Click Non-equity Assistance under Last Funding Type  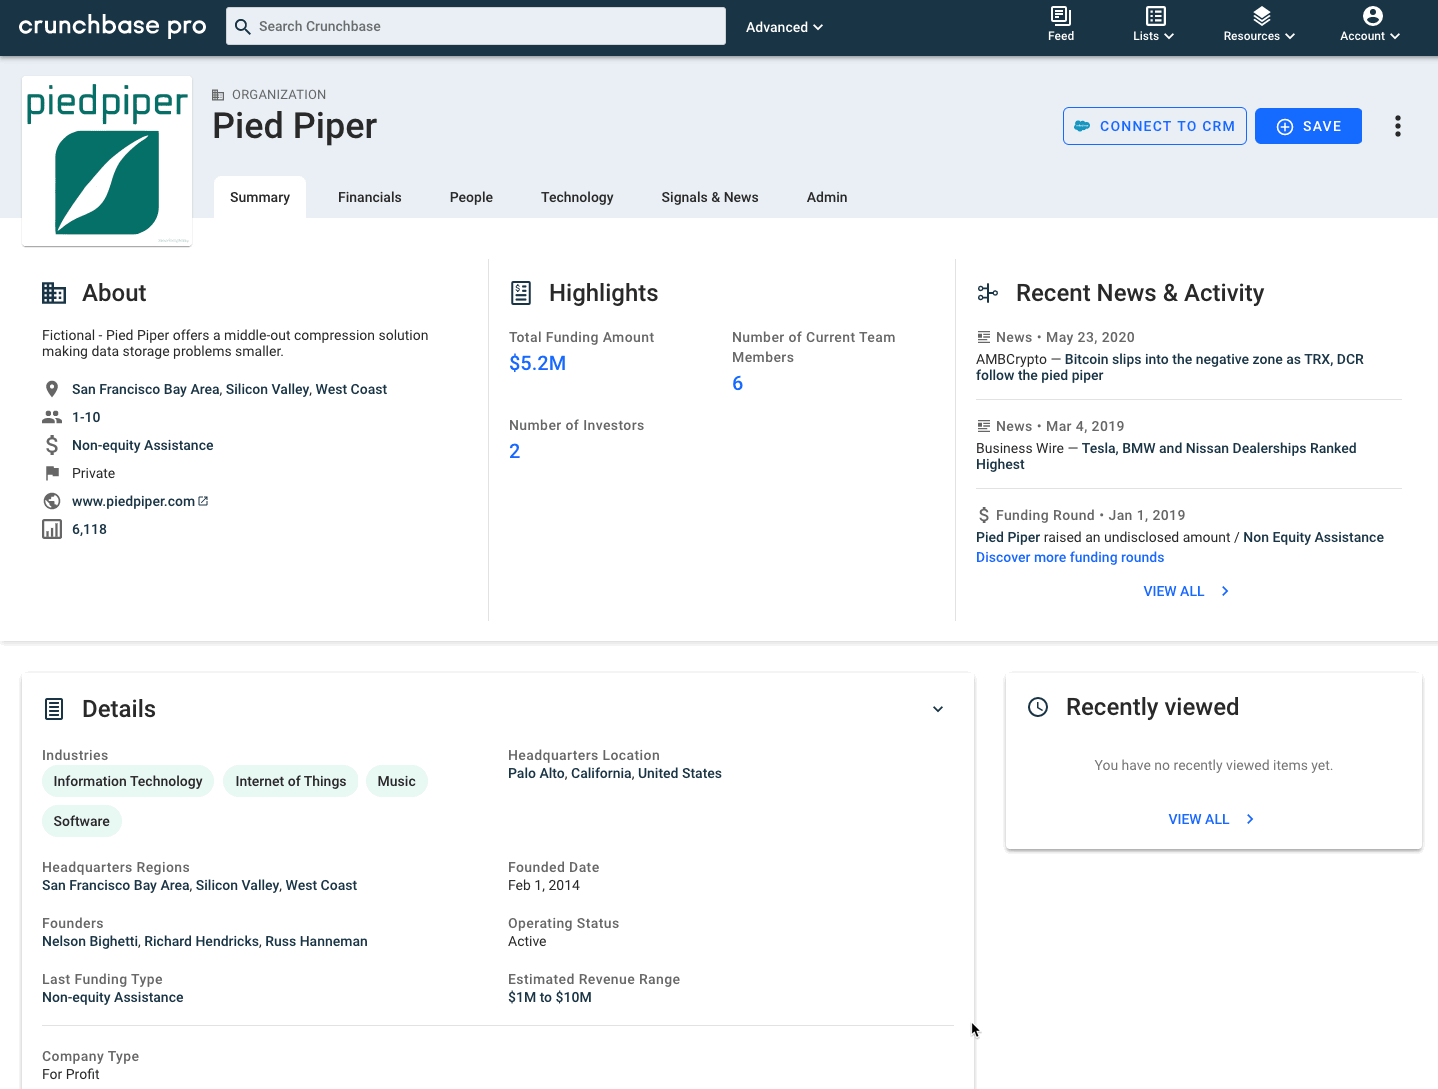[x=113, y=997]
